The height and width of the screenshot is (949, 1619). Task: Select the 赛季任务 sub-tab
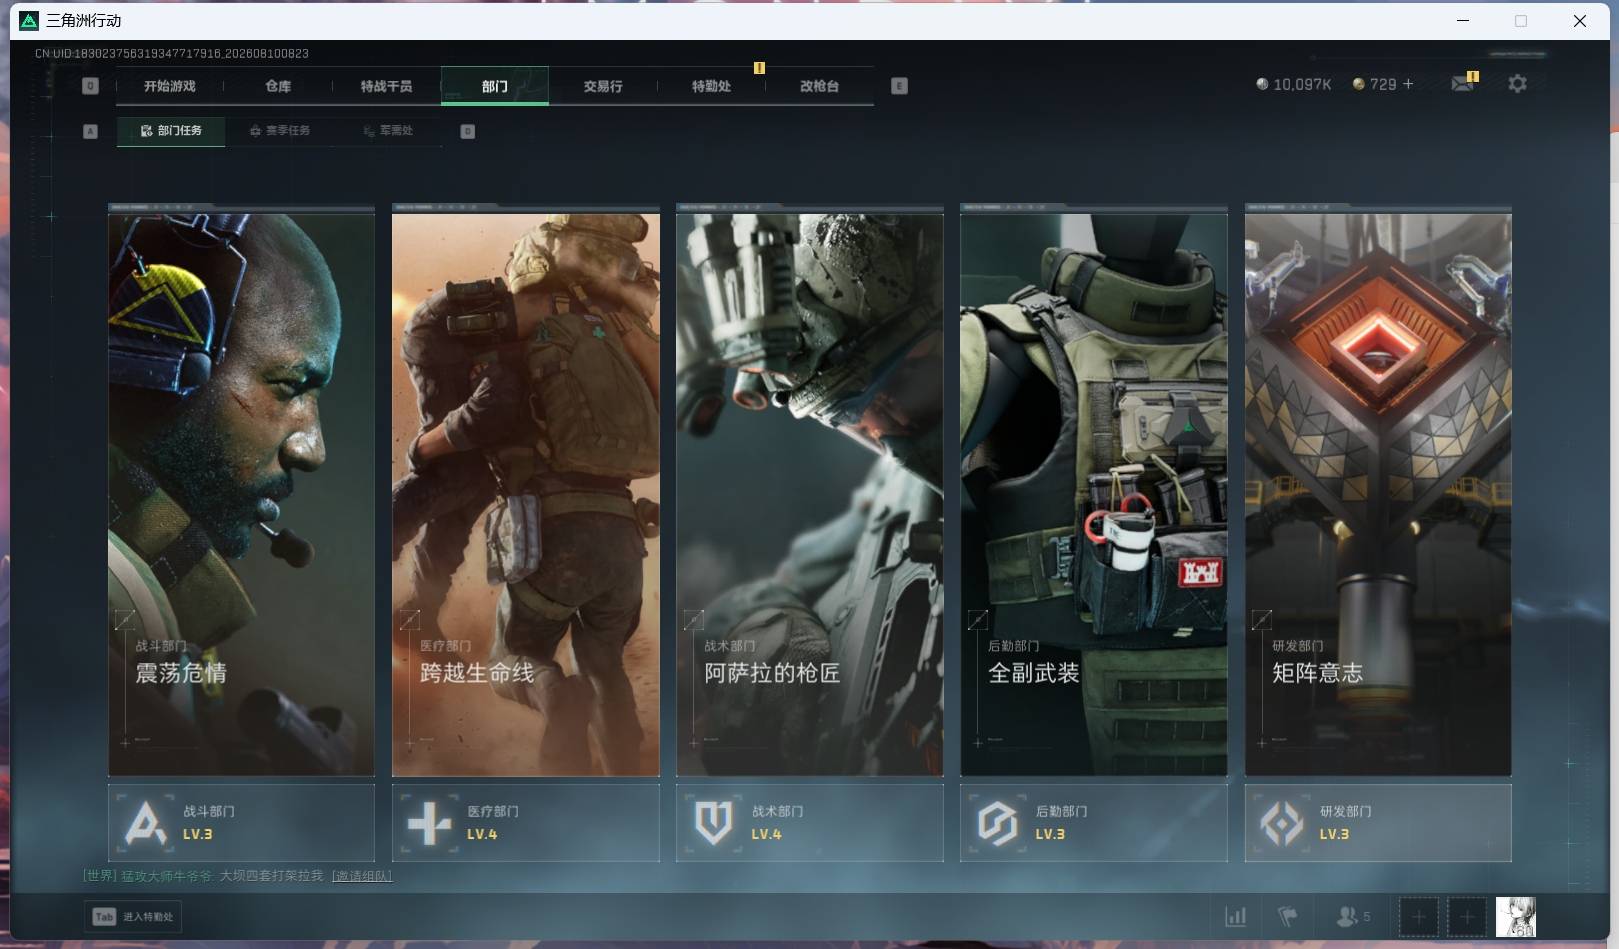click(280, 131)
